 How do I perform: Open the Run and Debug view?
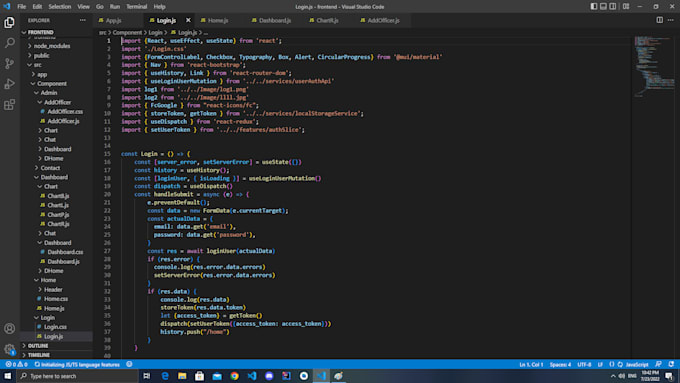coord(9,84)
